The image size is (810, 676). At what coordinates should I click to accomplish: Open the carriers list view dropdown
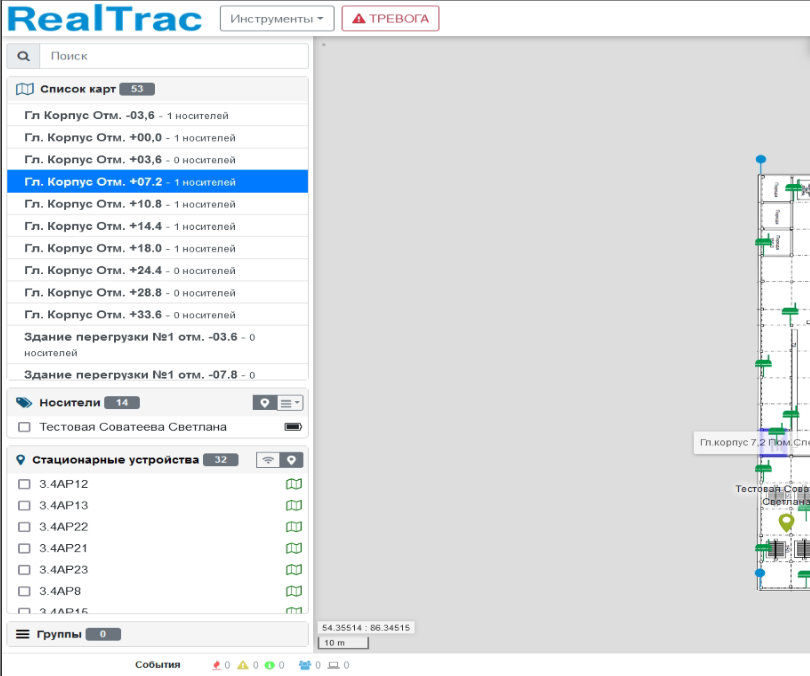click(290, 403)
